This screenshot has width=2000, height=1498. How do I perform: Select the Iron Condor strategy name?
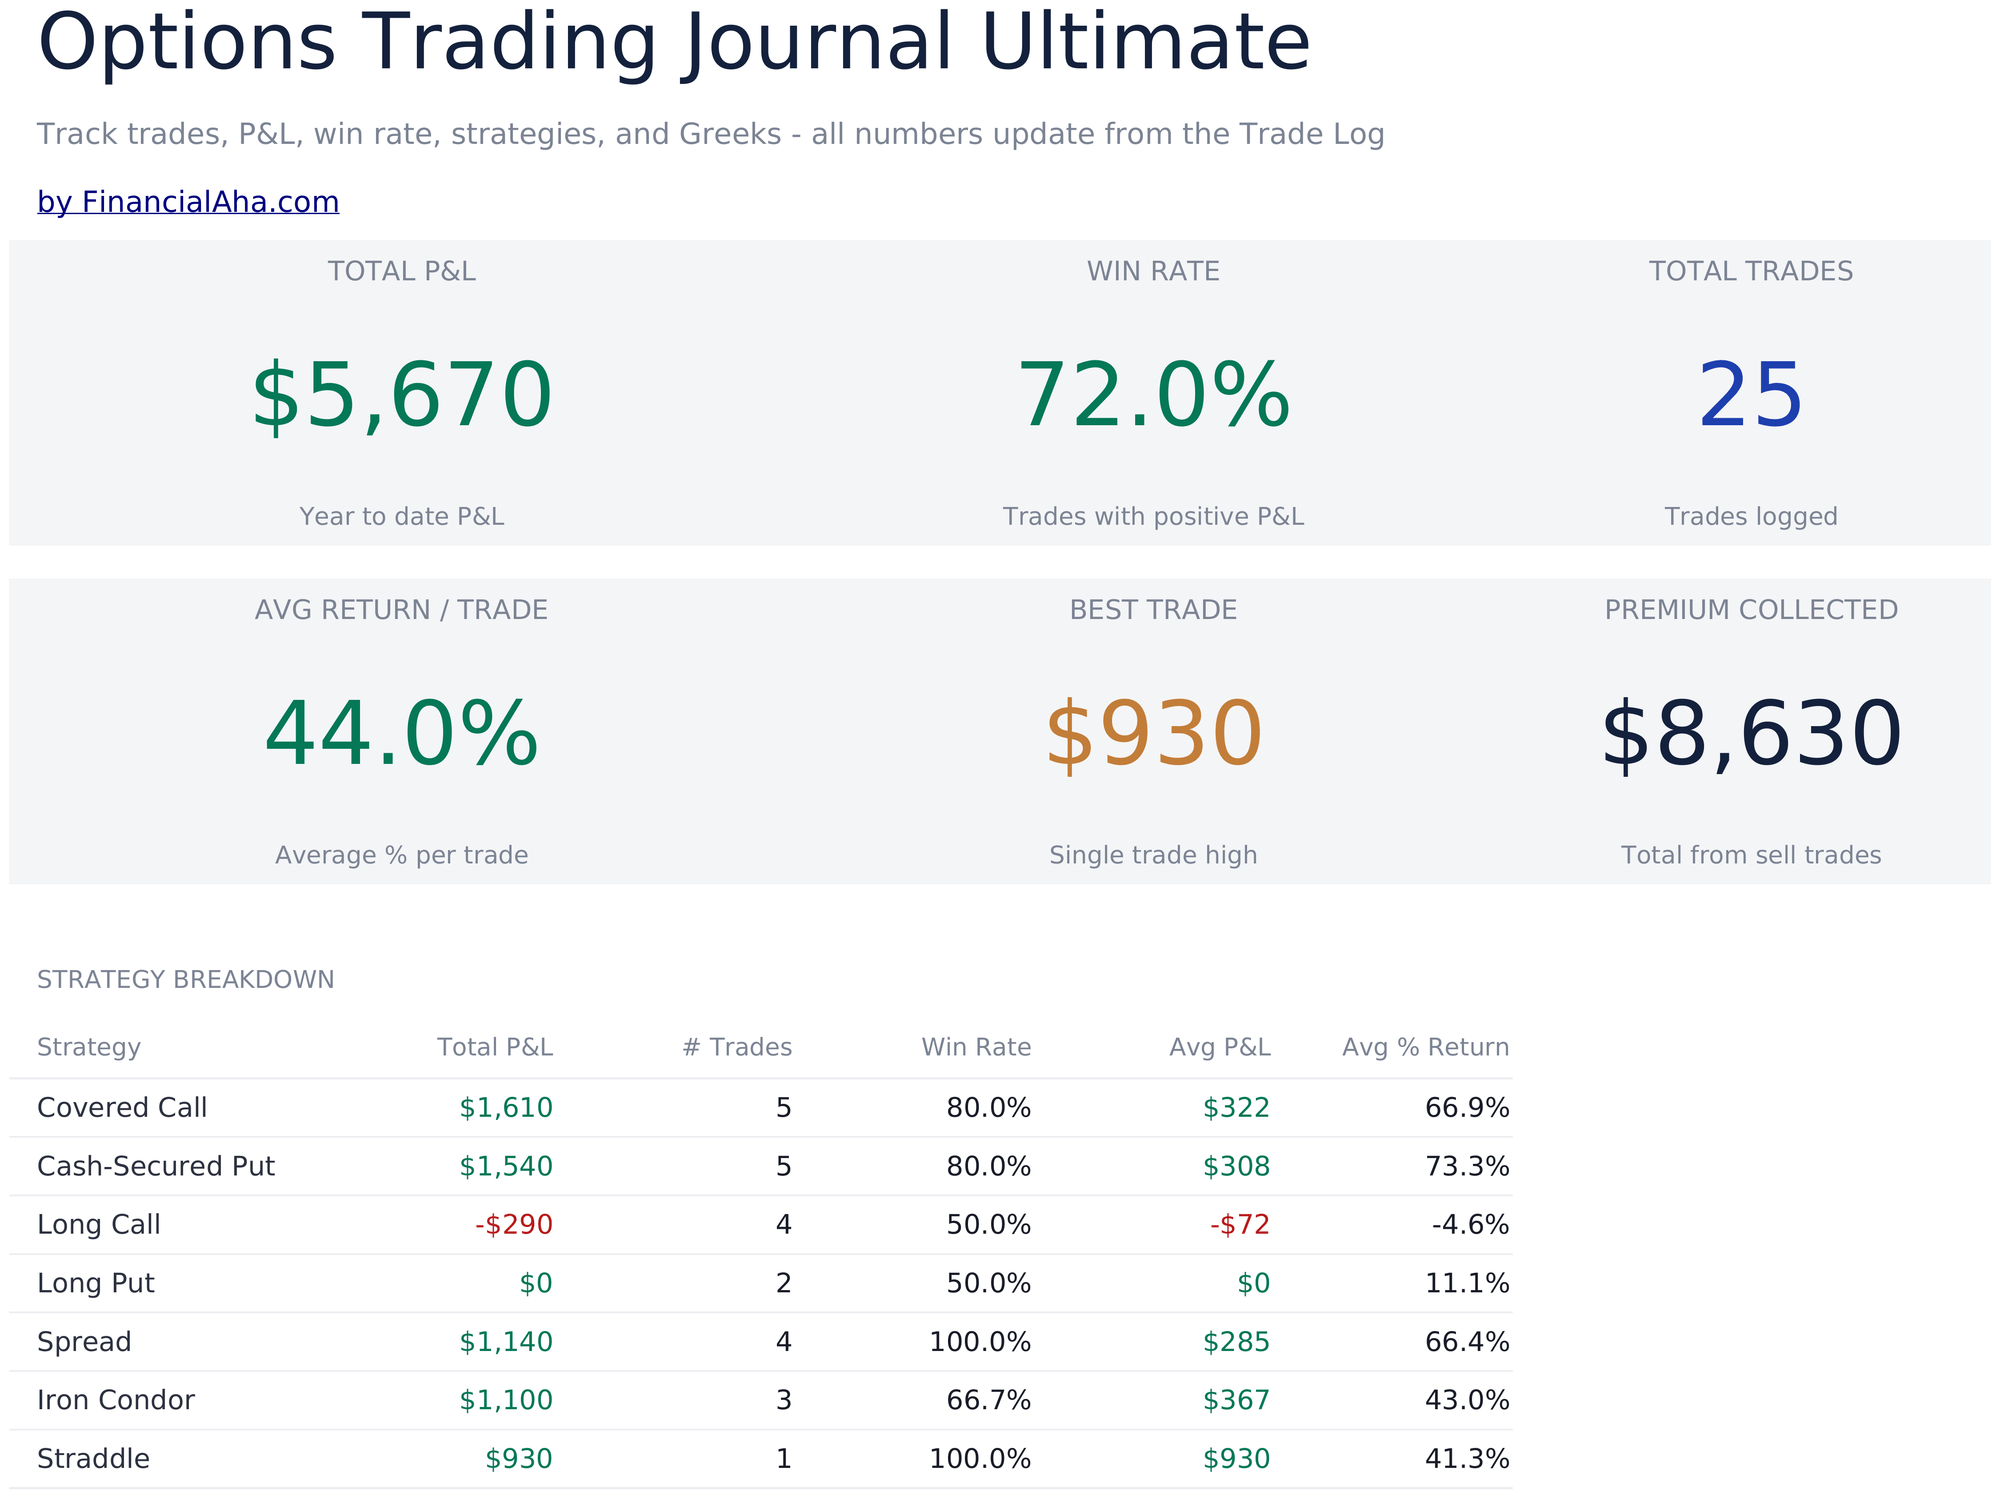[x=116, y=1400]
